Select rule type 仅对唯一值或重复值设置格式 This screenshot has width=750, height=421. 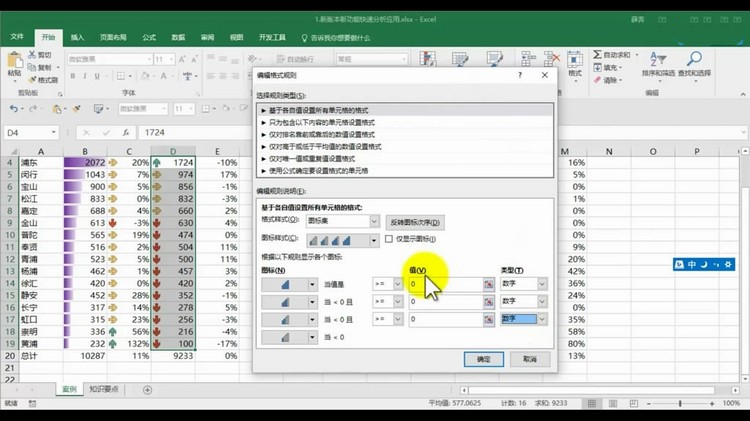405,159
